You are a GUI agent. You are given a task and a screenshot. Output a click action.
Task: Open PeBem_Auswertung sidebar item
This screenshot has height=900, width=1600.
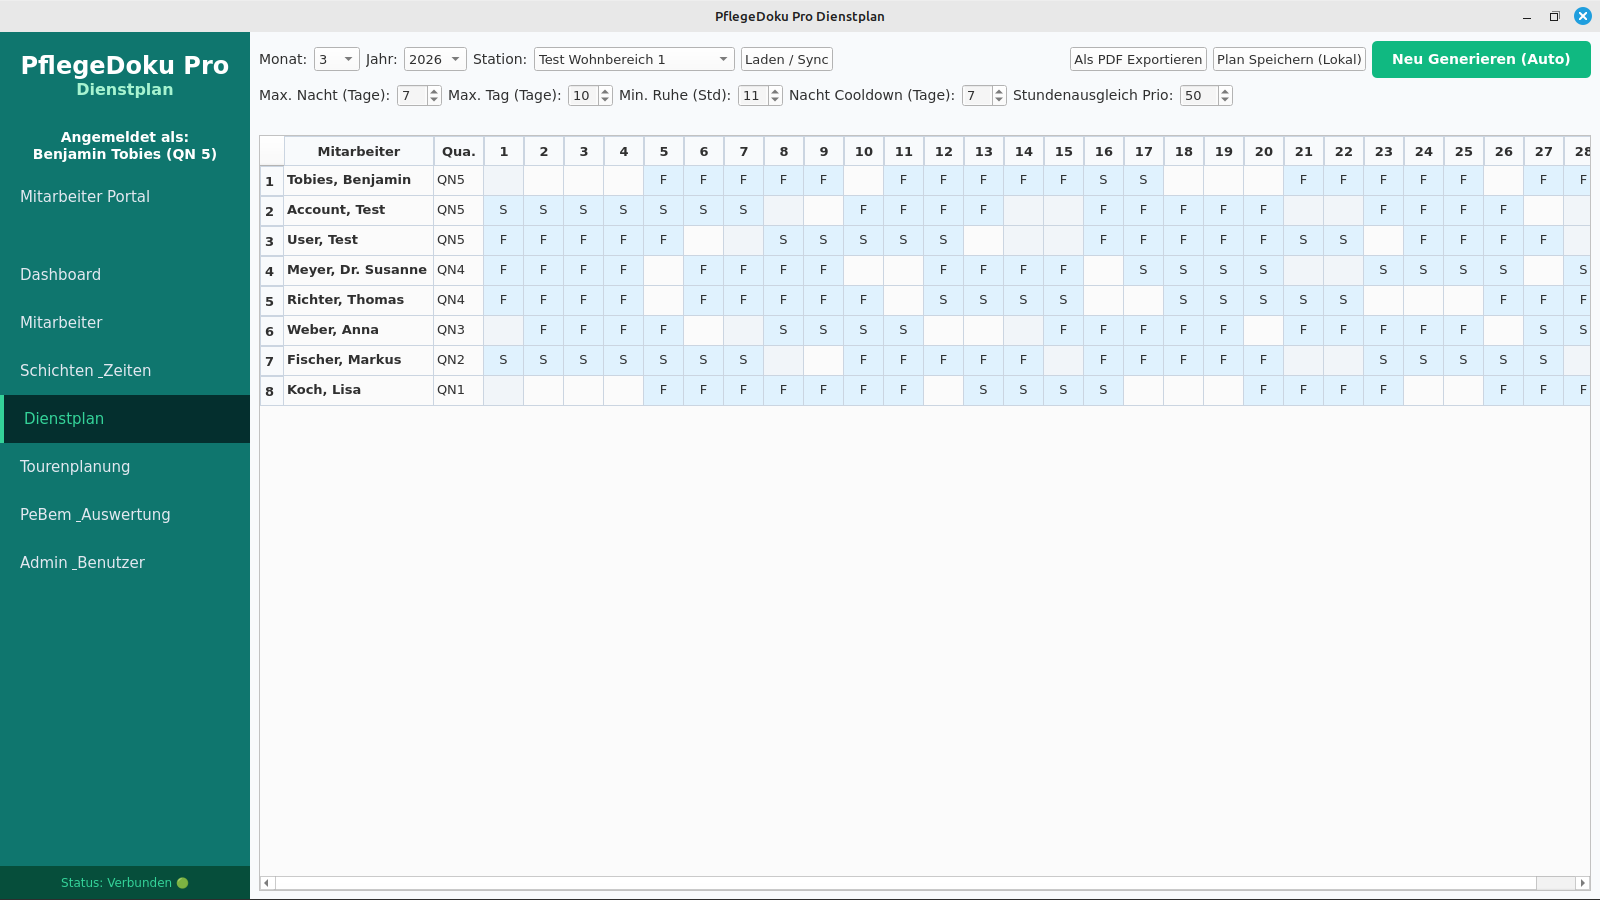(x=95, y=515)
